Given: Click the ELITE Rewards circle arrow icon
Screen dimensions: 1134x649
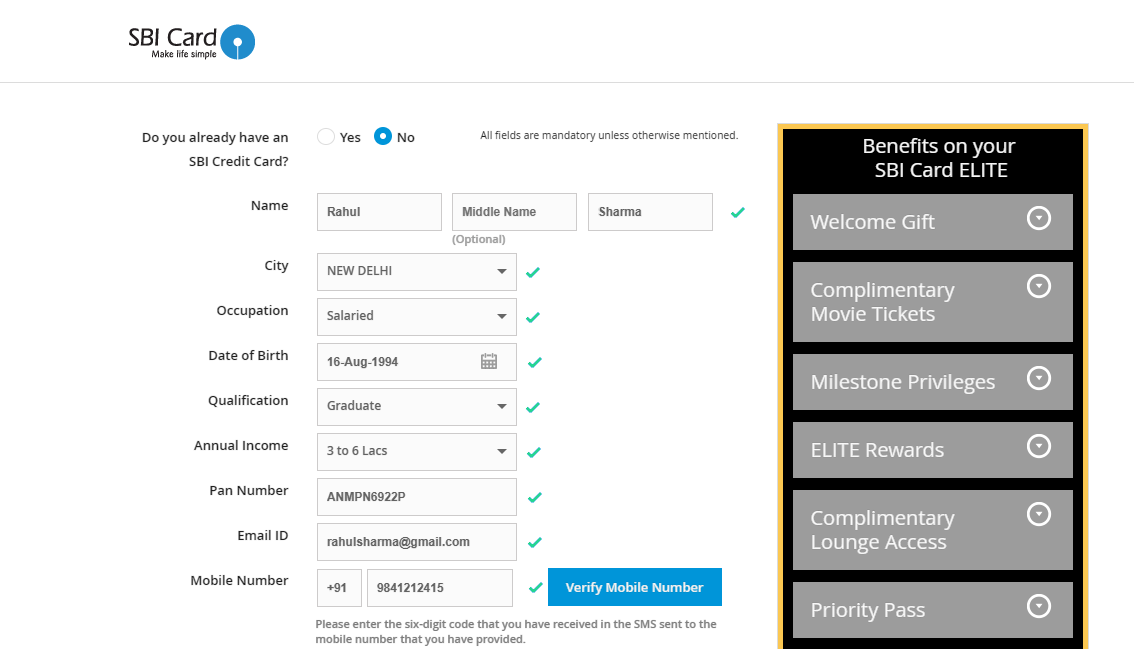Looking at the screenshot, I should 1039,446.
